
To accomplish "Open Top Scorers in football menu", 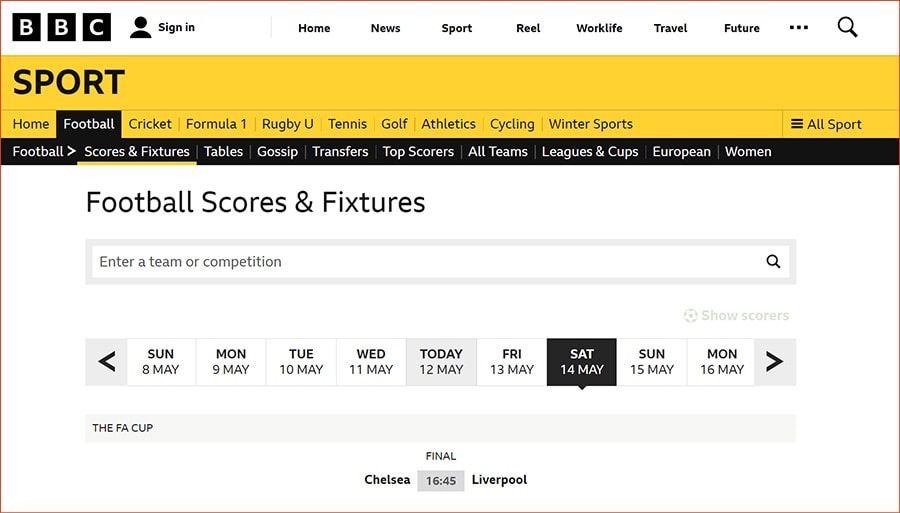I will tap(418, 151).
